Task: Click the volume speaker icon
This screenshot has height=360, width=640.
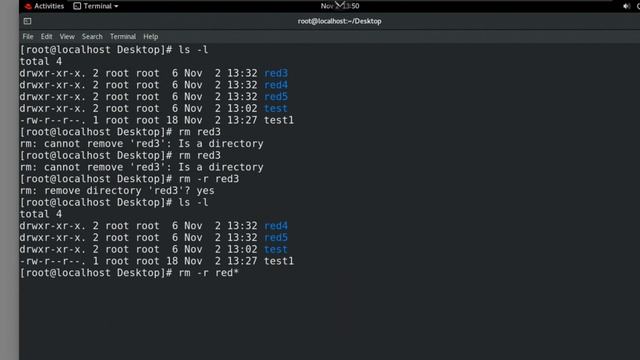Action: (626, 6)
